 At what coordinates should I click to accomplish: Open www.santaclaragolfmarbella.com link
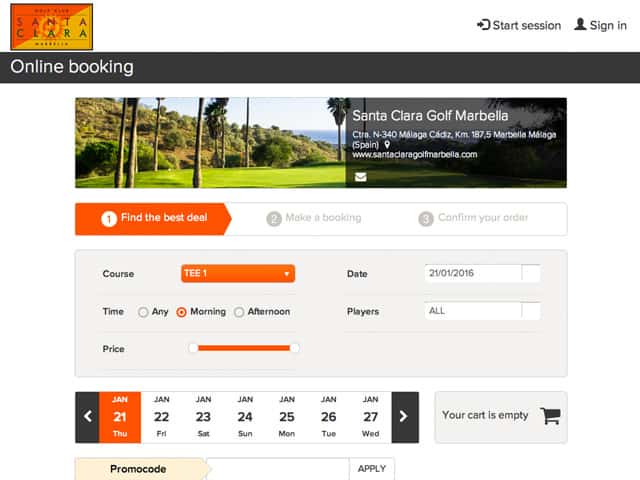pos(415,155)
